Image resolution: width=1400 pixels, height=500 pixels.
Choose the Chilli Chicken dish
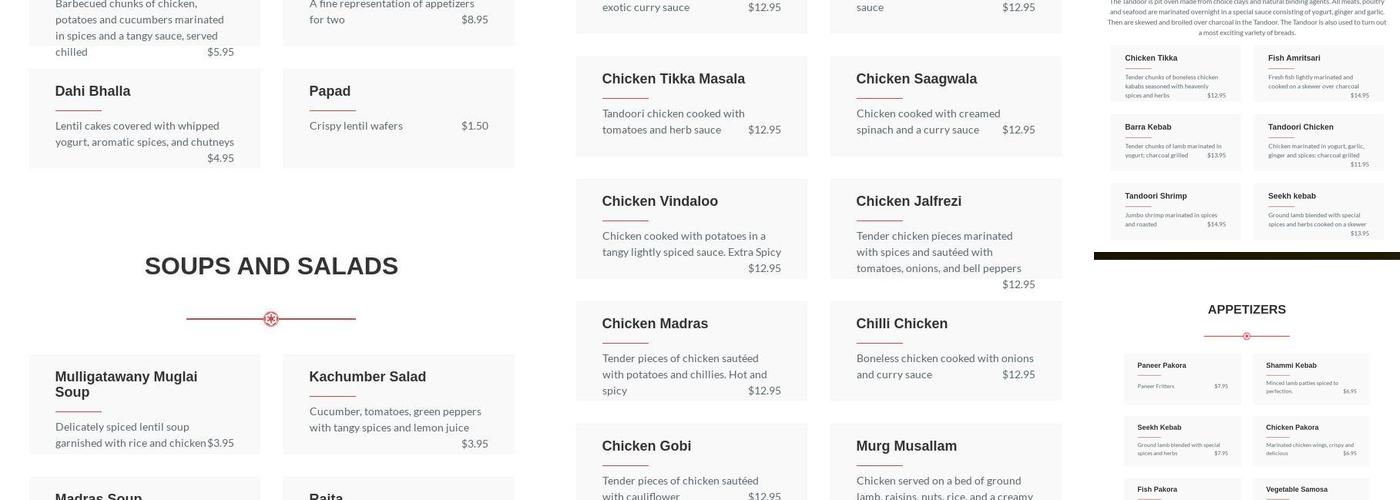[901, 324]
